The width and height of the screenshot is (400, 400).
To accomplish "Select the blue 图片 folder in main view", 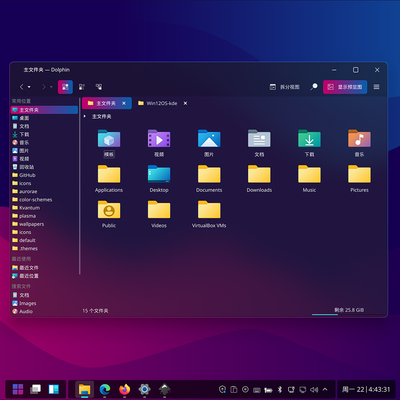I will coord(209,139).
